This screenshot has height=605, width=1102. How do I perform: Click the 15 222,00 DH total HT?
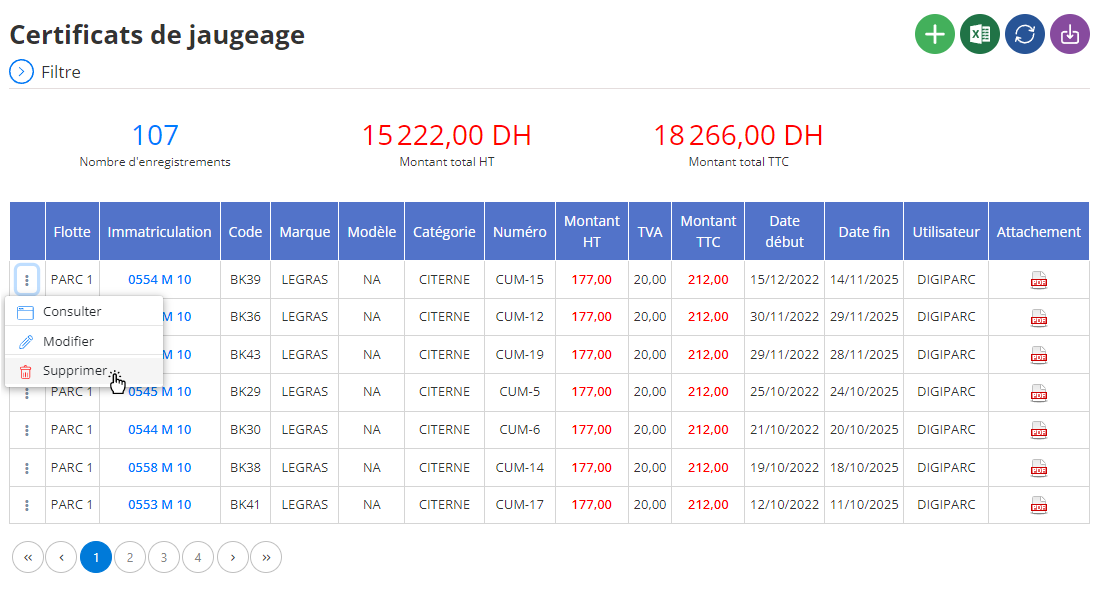[446, 135]
